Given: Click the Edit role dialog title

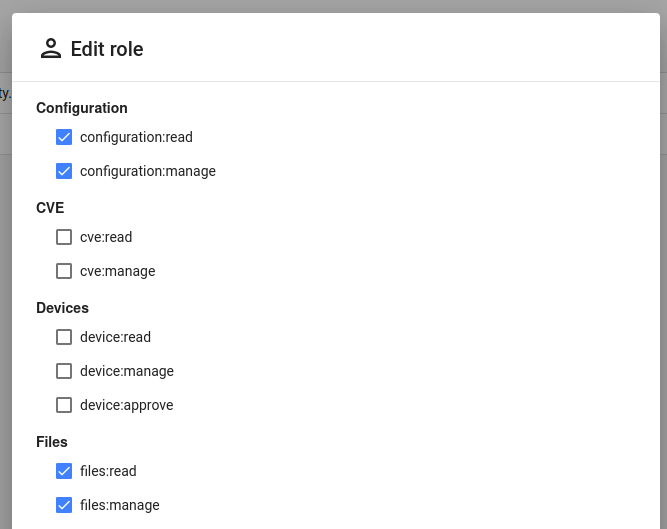Looking at the screenshot, I should click(107, 49).
